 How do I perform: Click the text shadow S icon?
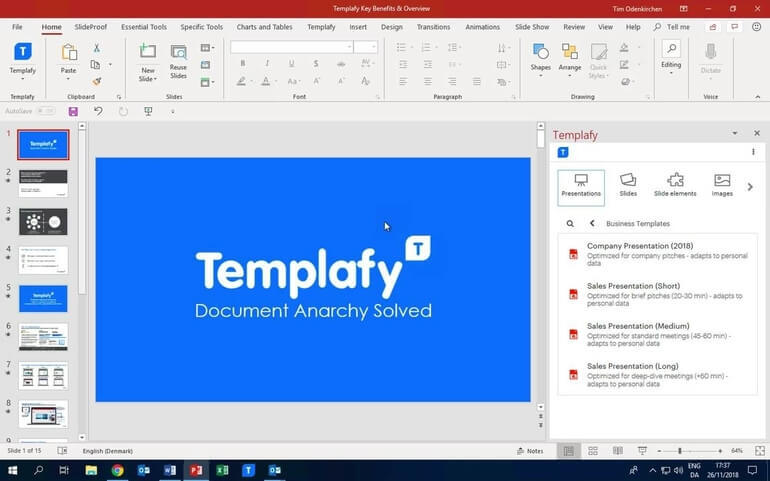point(316,63)
